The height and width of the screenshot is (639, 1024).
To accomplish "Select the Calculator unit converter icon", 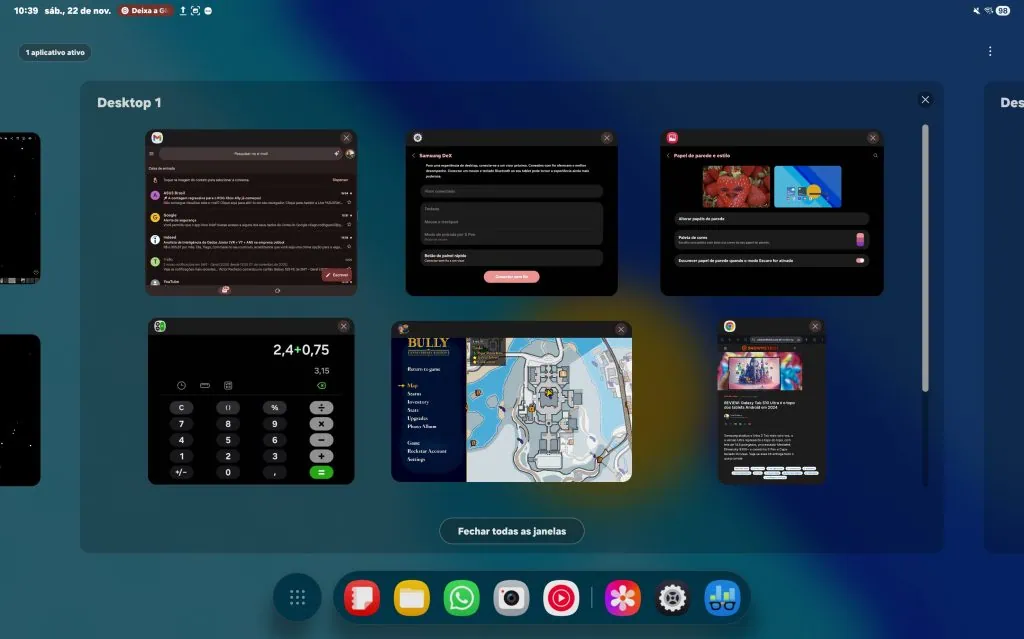I will (x=205, y=385).
